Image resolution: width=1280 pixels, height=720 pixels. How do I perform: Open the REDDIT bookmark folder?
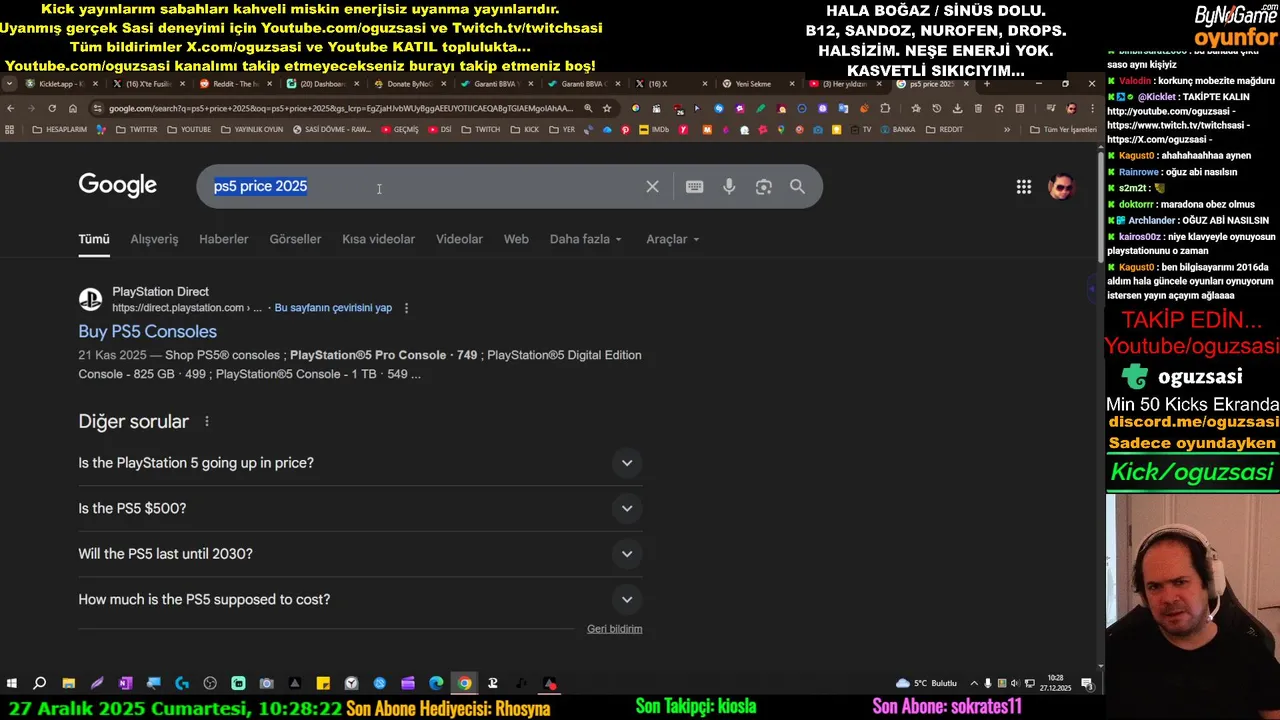[944, 129]
